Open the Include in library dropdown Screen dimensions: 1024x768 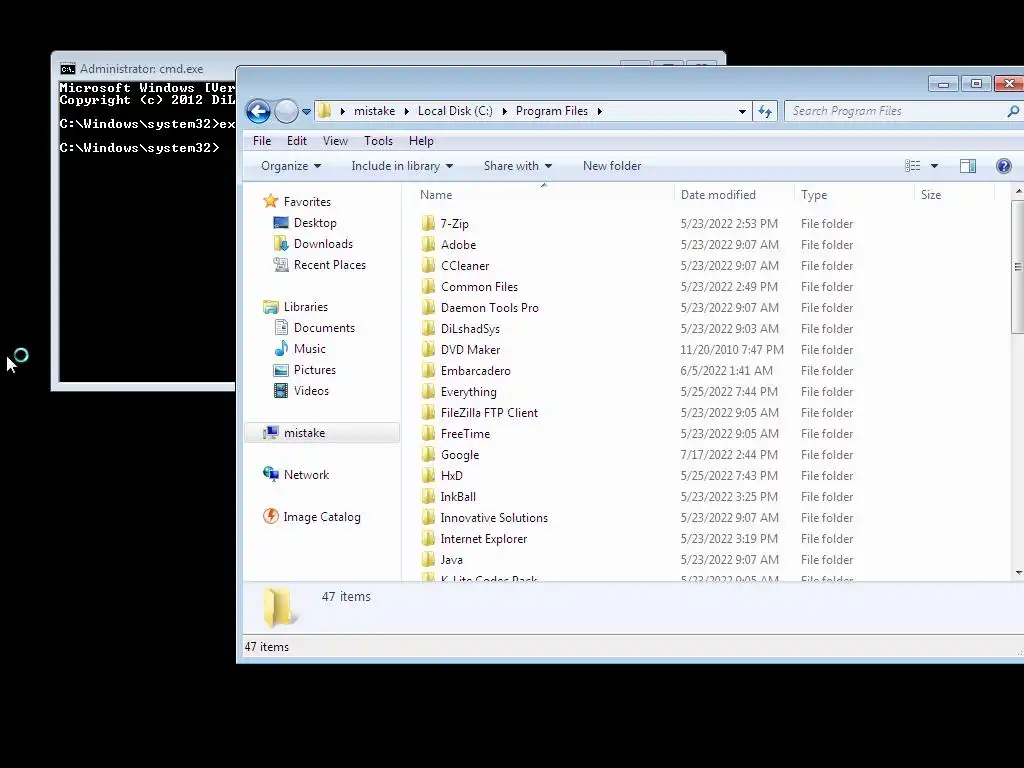[402, 166]
